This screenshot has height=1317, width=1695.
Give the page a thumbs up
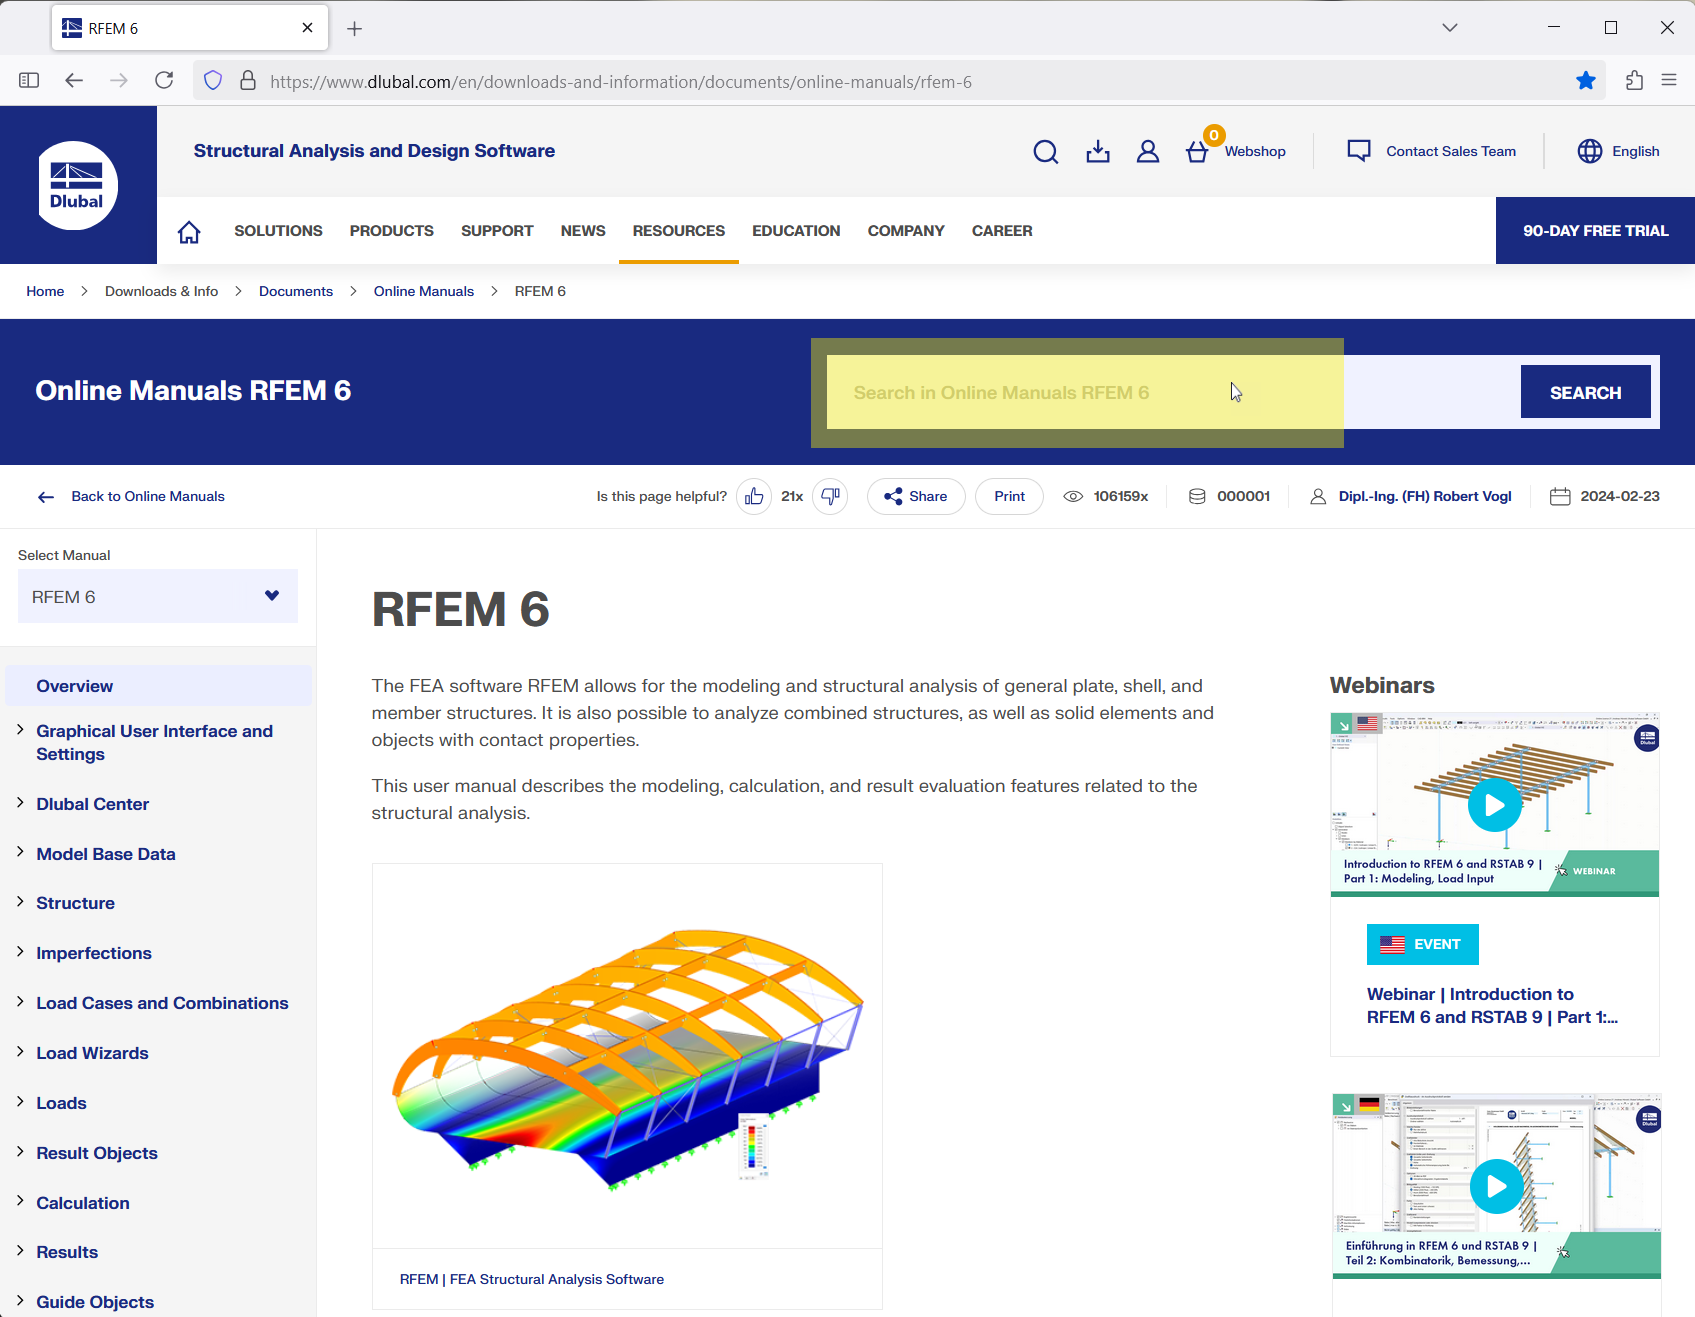click(x=754, y=496)
